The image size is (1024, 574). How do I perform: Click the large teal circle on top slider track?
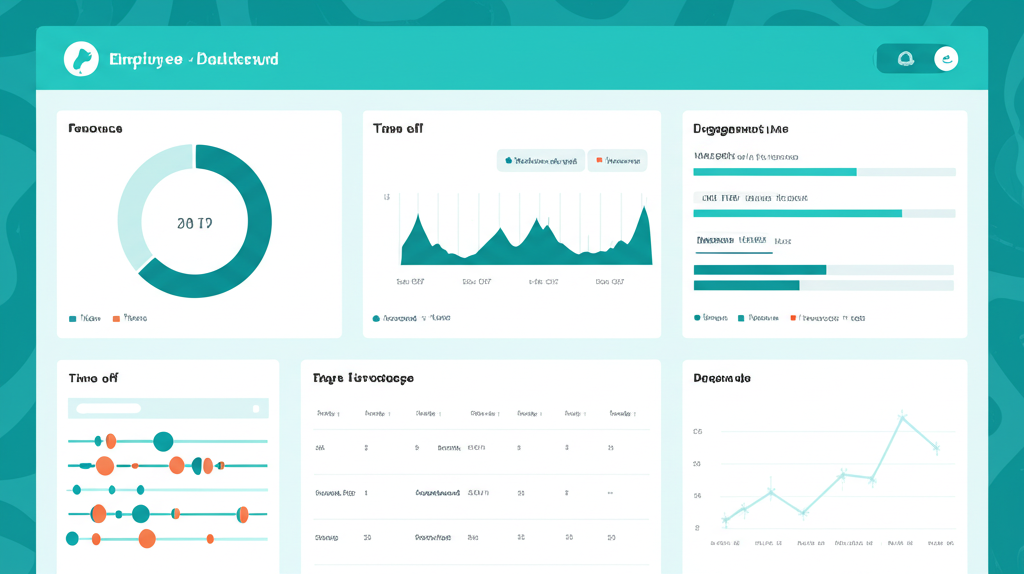click(x=163, y=441)
